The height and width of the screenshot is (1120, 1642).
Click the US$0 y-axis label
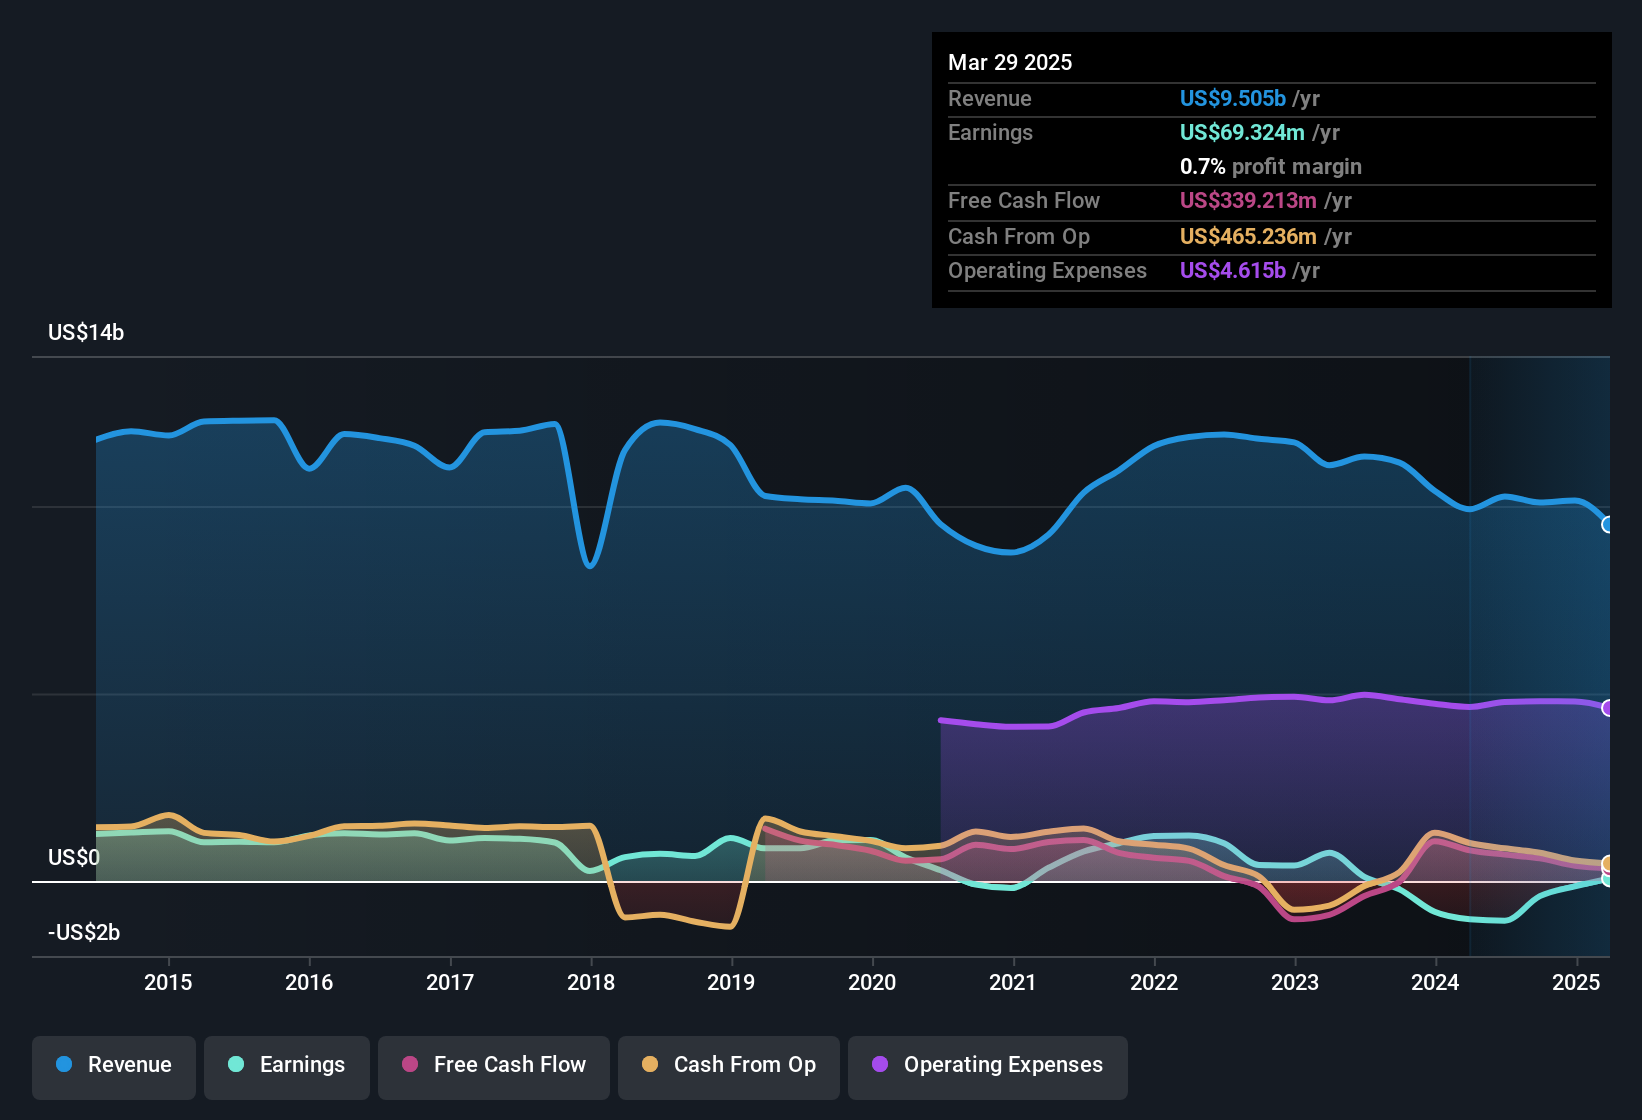(x=74, y=858)
